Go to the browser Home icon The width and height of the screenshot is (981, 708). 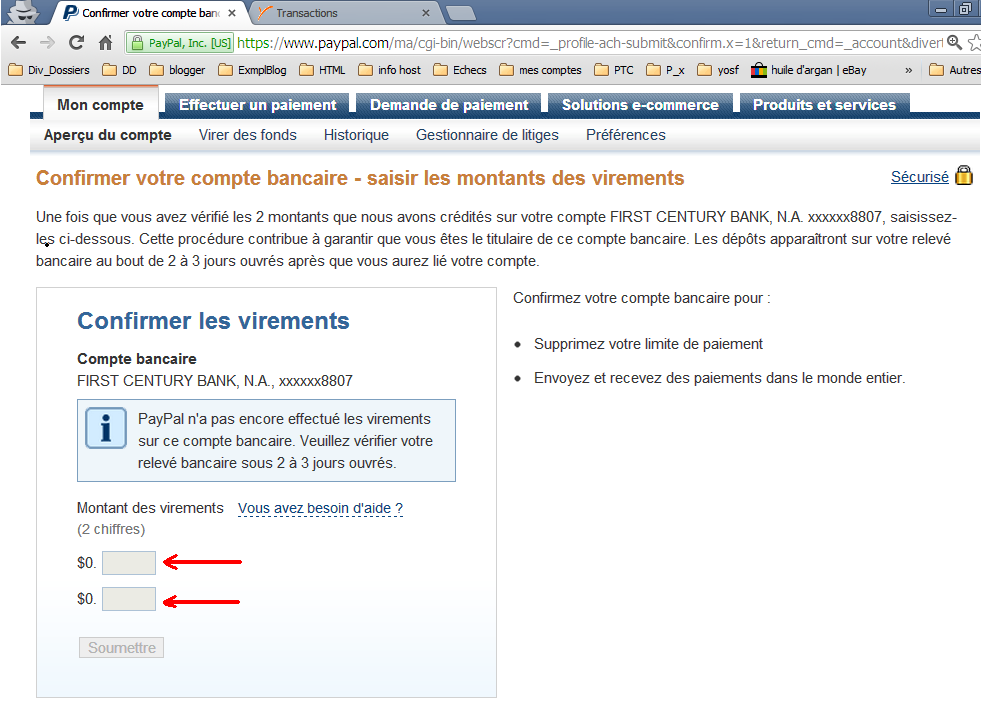coord(106,43)
